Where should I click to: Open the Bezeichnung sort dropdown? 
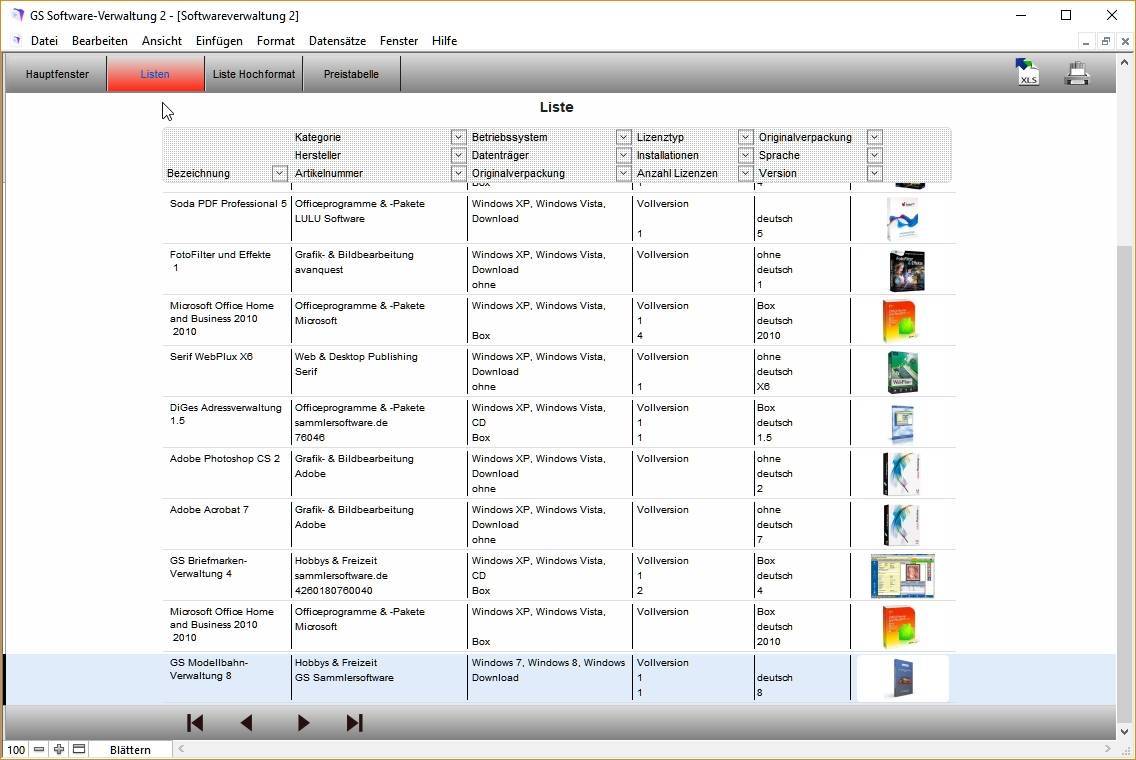(280, 174)
